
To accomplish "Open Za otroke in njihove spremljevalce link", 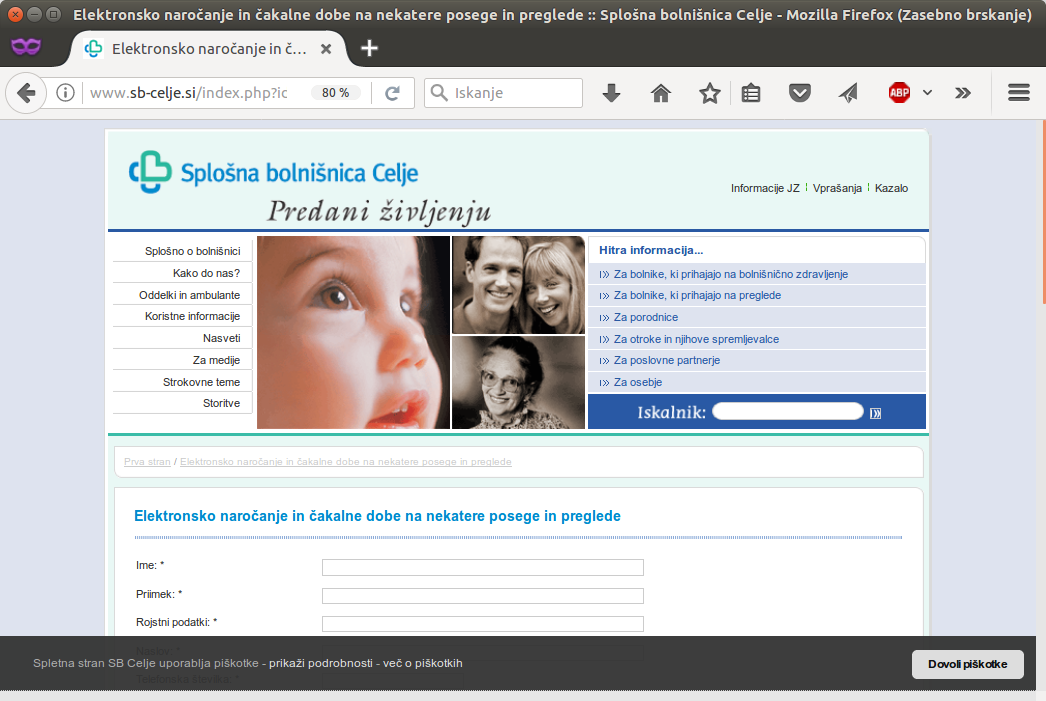I will (x=696, y=339).
